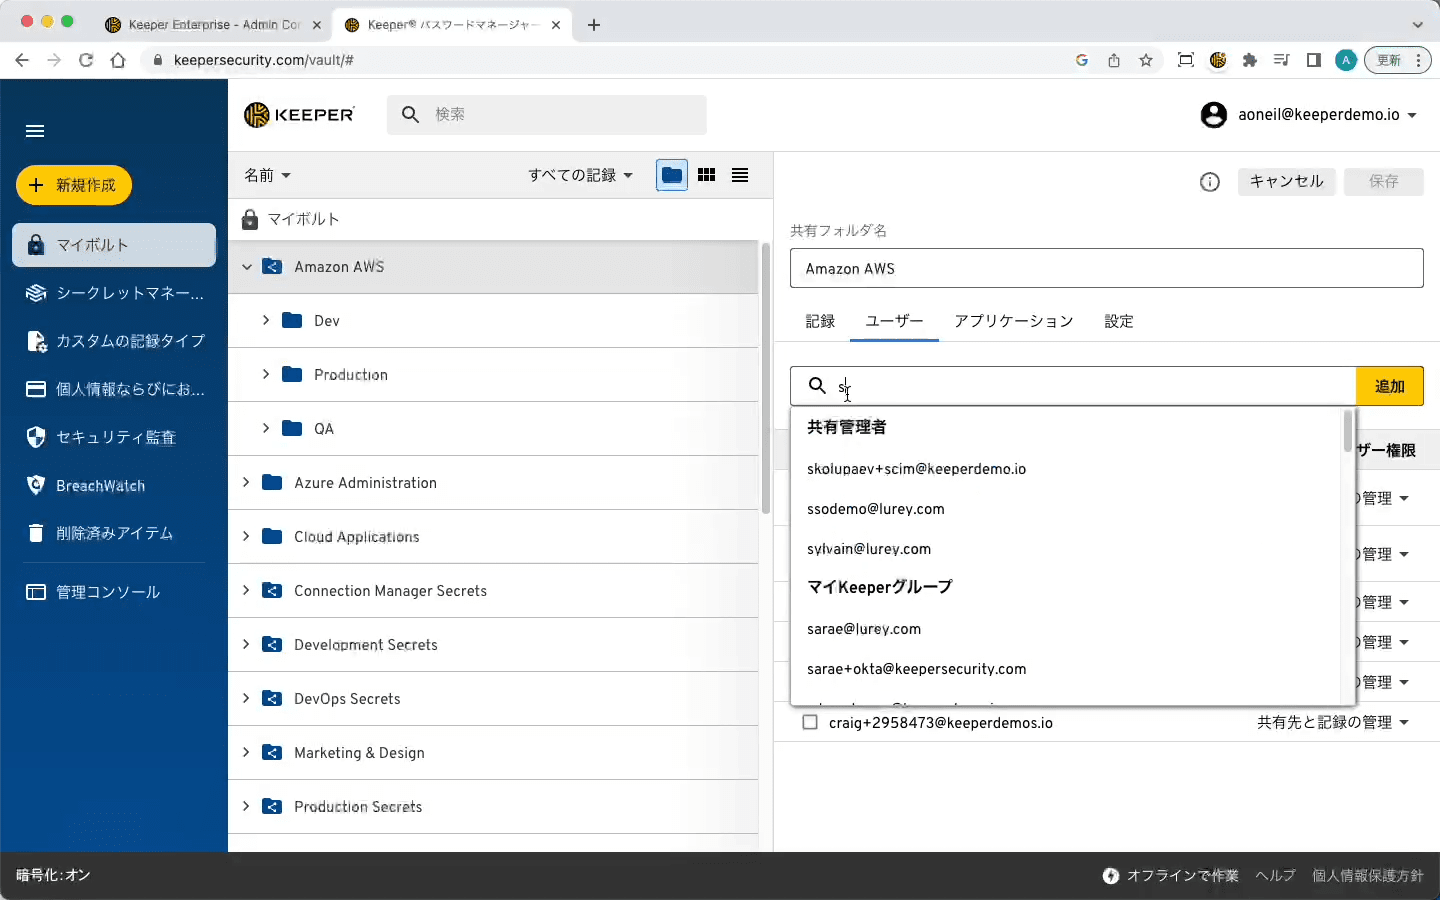Open the hamburger menu in sidebar
Viewport: 1440px width, 900px height.
(x=35, y=131)
